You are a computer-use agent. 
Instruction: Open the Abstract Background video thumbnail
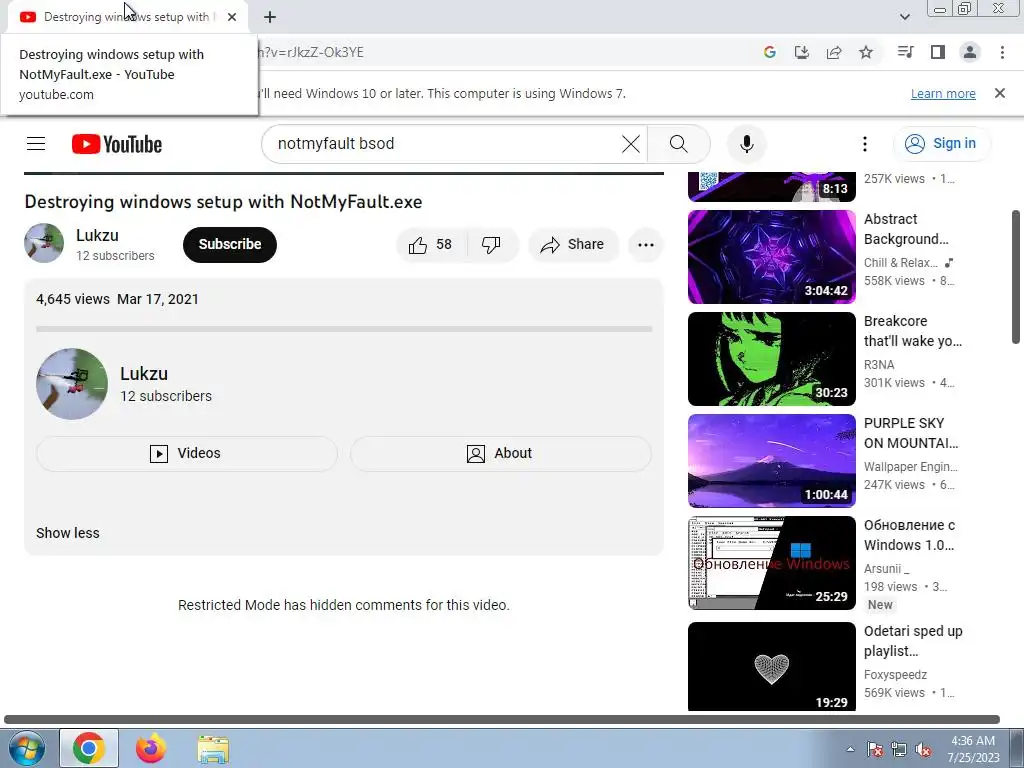771,257
